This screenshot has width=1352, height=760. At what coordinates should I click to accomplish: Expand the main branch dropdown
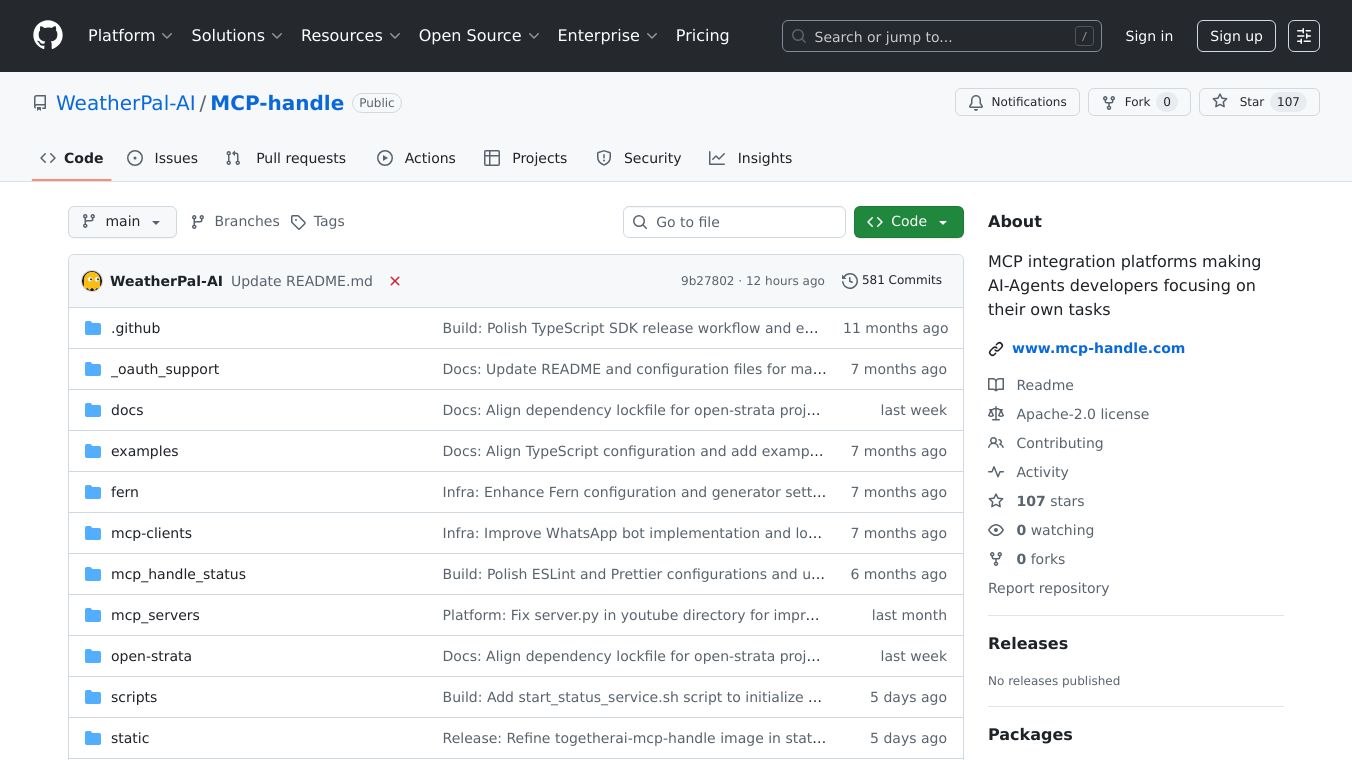(x=122, y=222)
